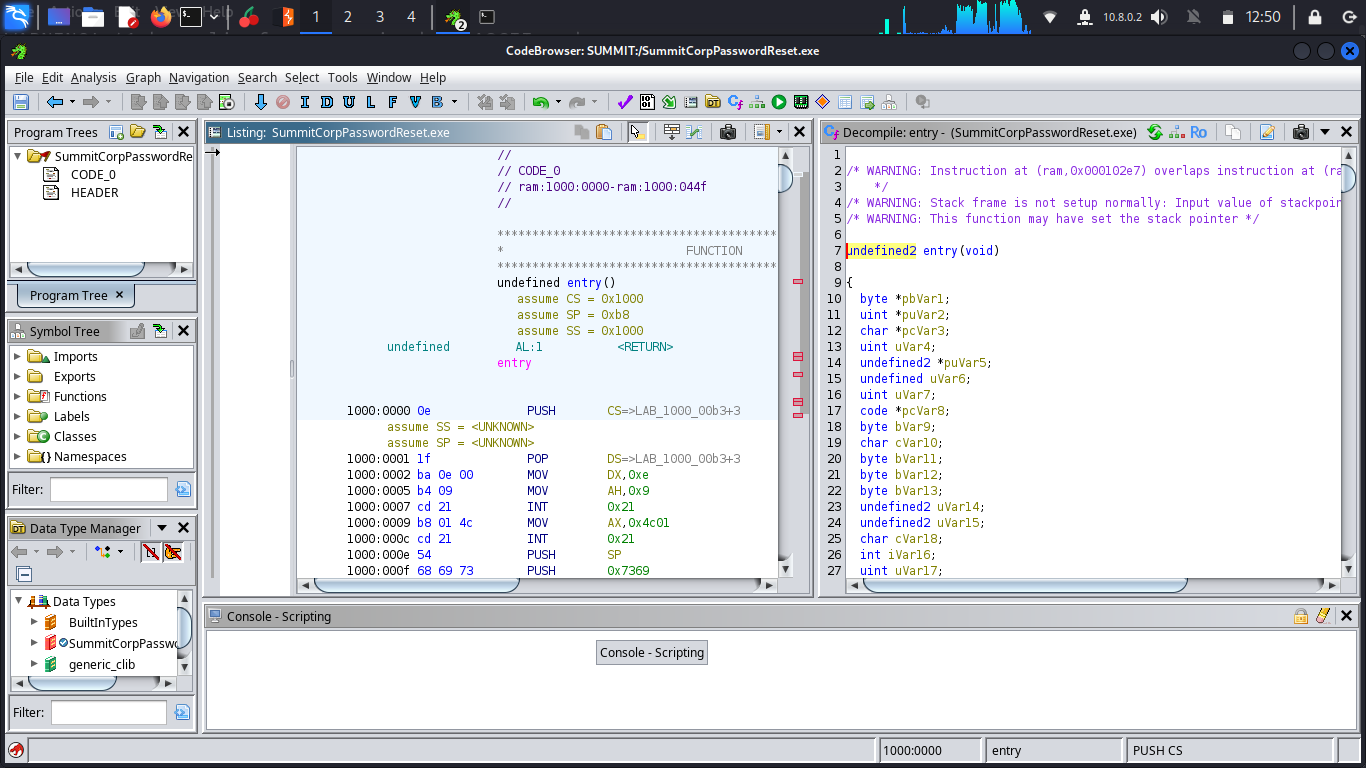
Task: Click the green Undo arrow
Action: [x=540, y=102]
